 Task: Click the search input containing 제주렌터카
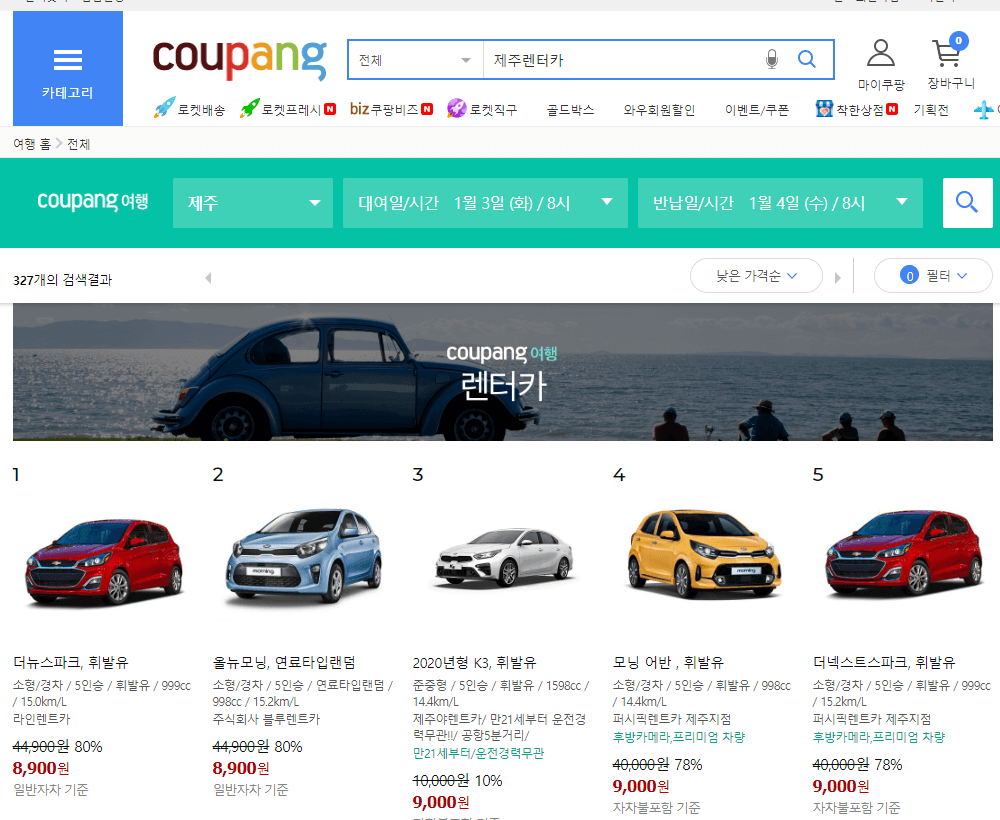pyautogui.click(x=622, y=60)
